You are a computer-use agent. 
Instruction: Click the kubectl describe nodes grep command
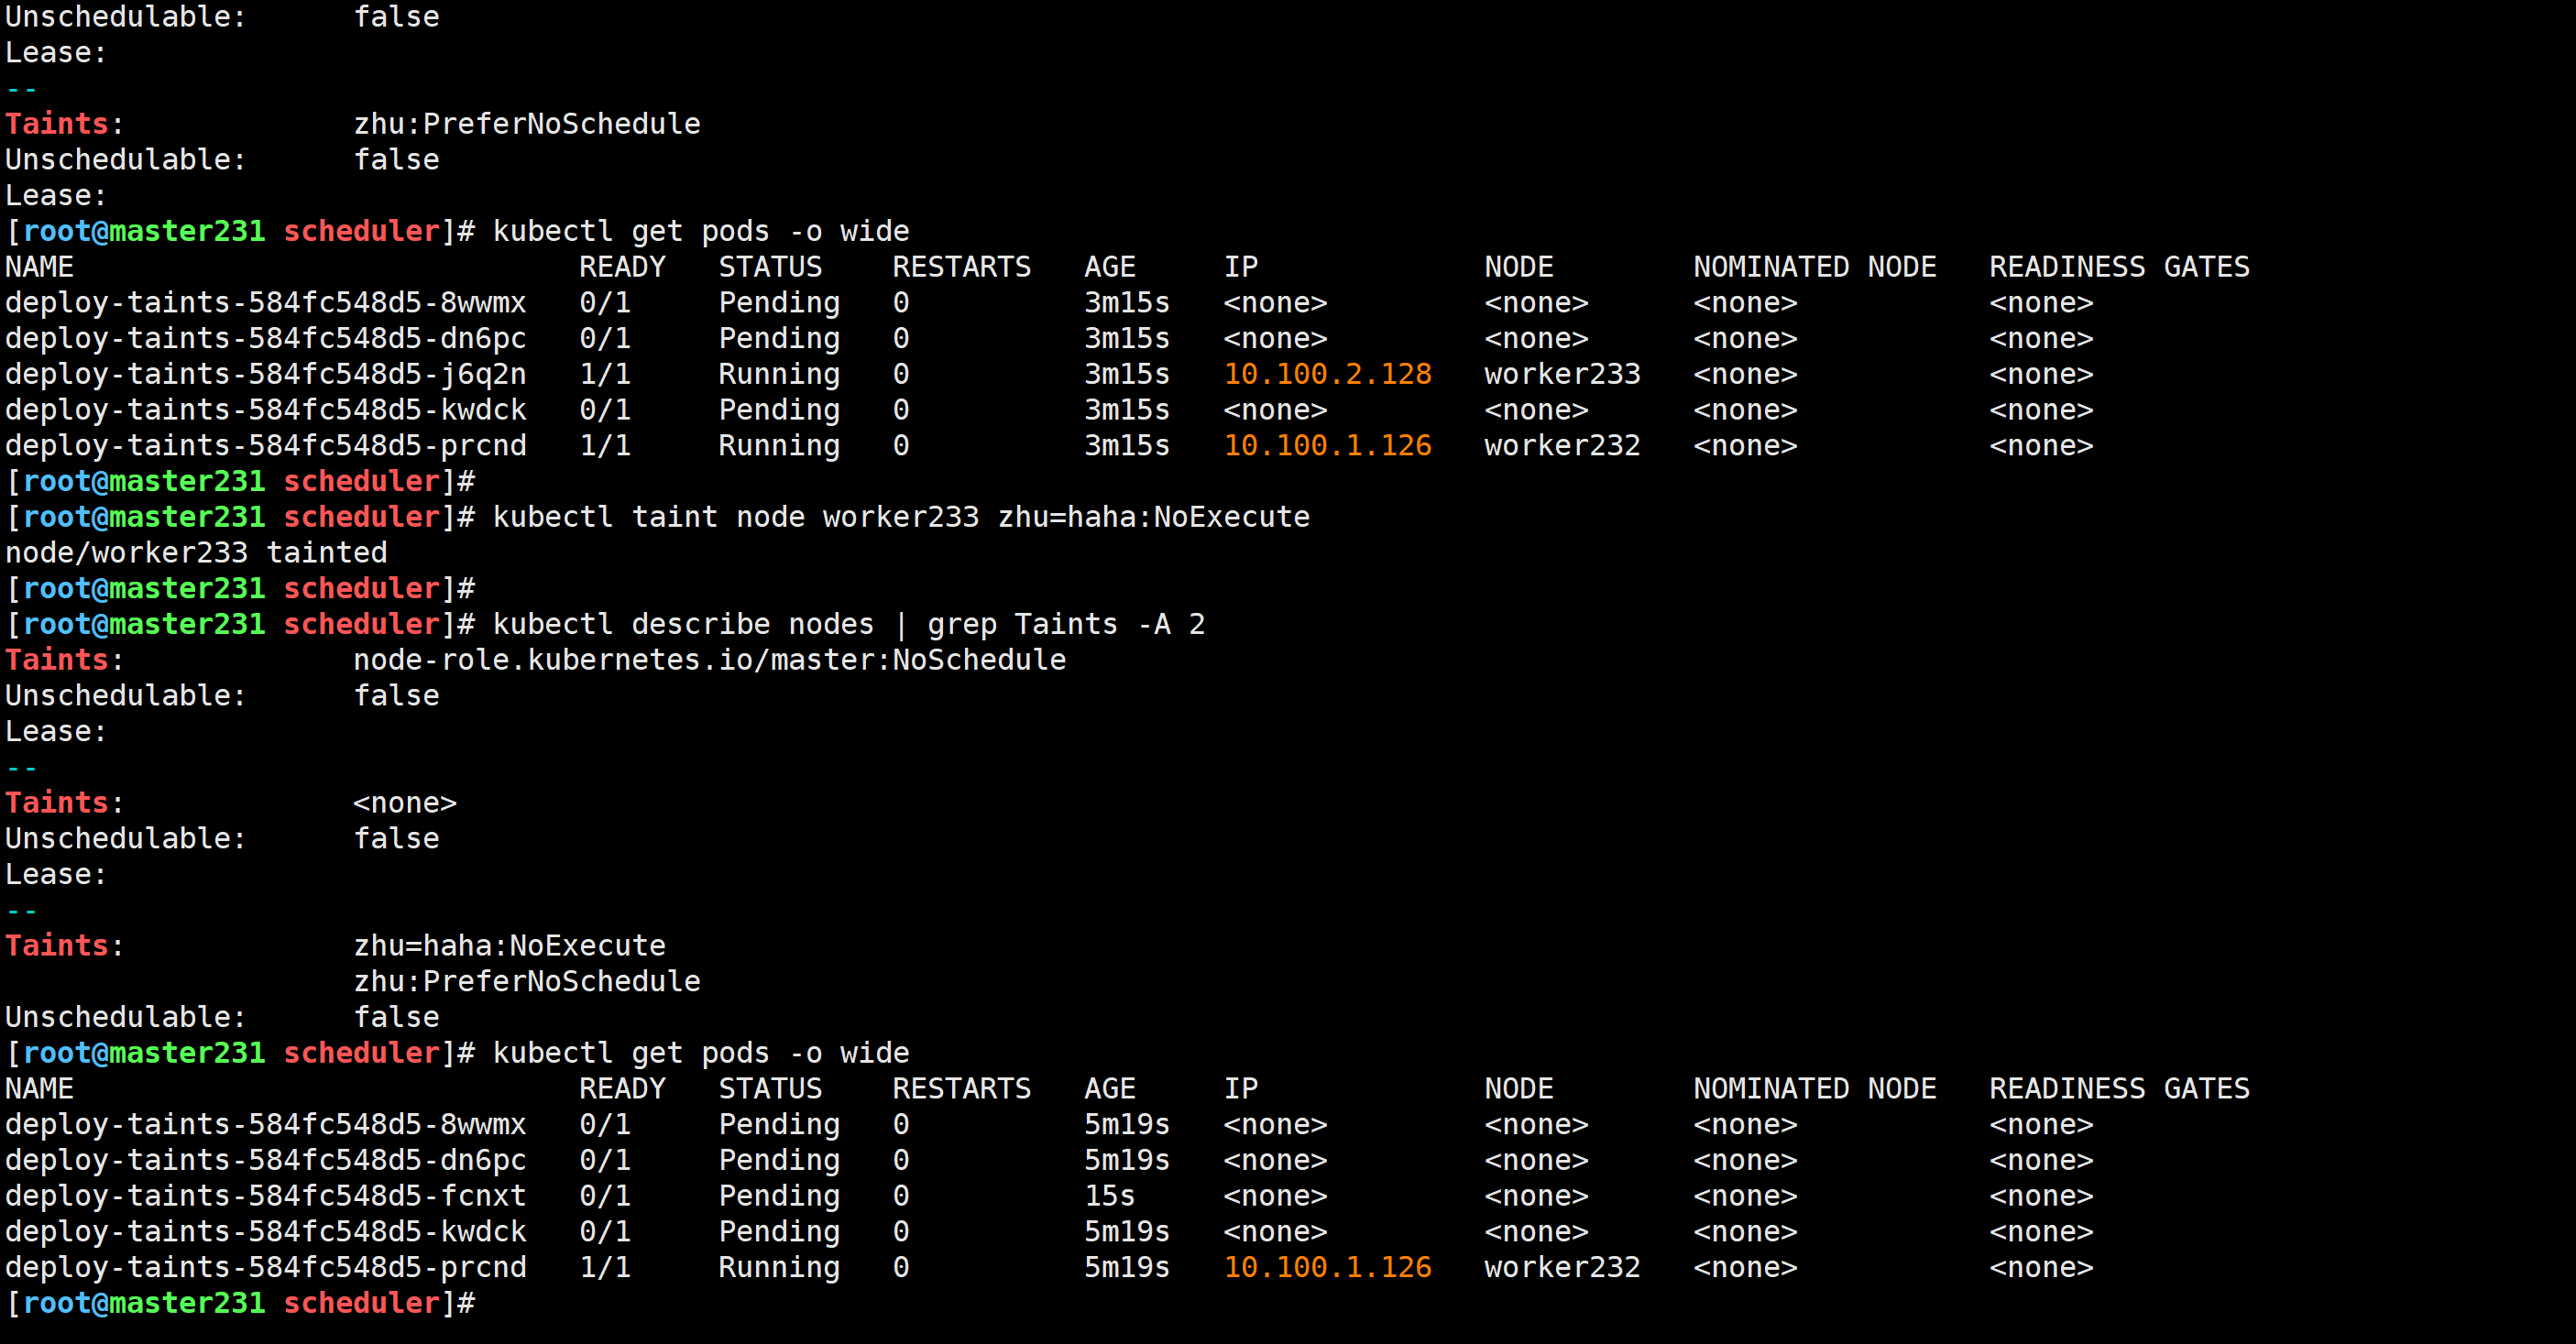click(848, 624)
